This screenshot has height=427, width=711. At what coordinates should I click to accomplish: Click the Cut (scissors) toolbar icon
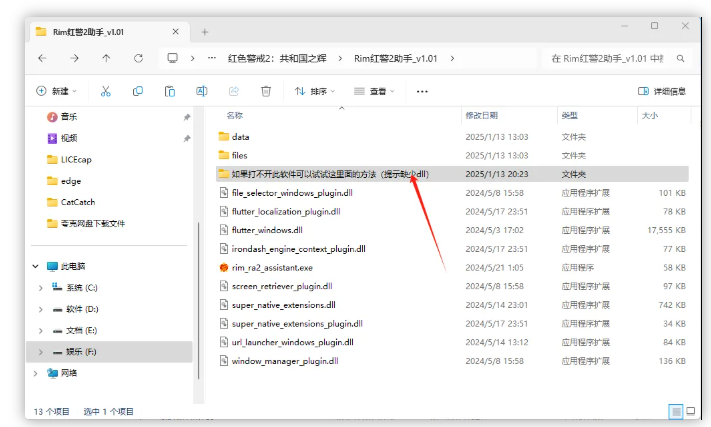[105, 91]
